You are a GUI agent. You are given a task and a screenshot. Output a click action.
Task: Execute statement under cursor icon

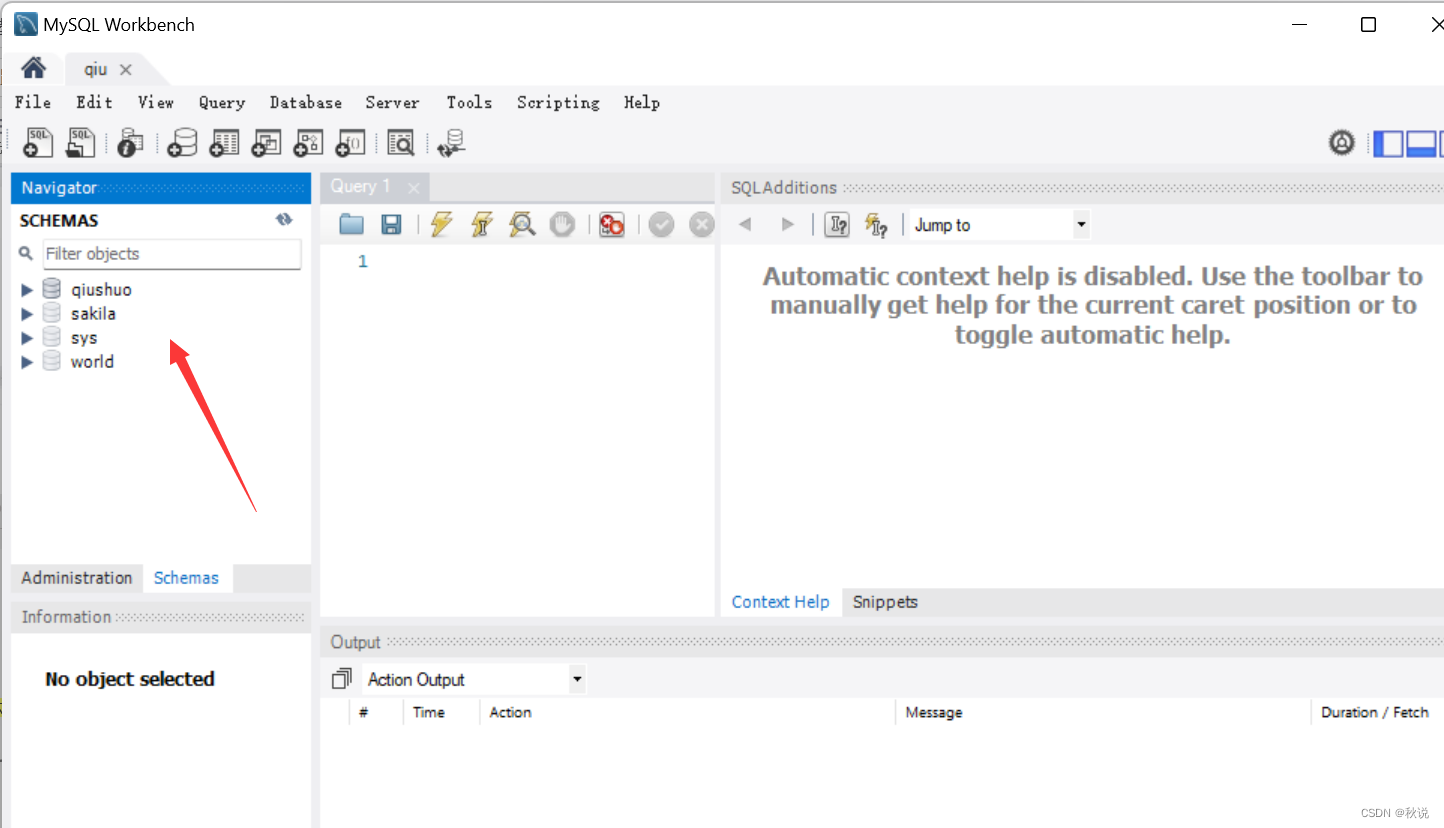[x=481, y=224]
